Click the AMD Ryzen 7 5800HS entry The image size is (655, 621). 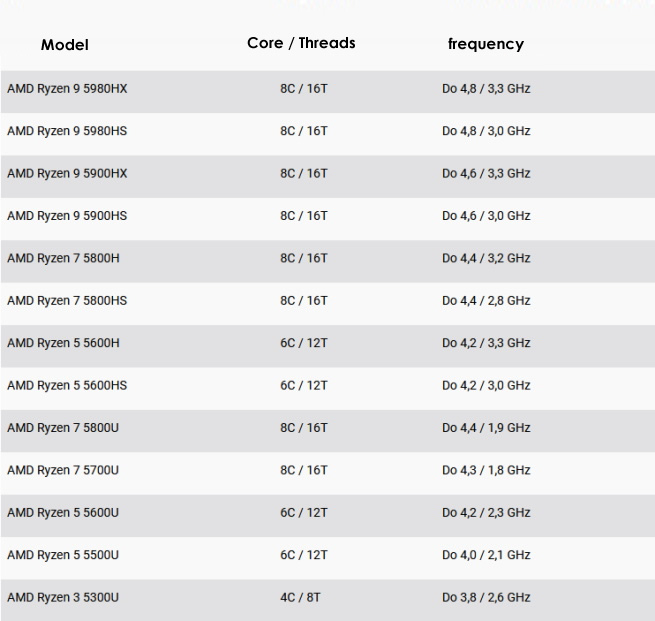(x=67, y=301)
